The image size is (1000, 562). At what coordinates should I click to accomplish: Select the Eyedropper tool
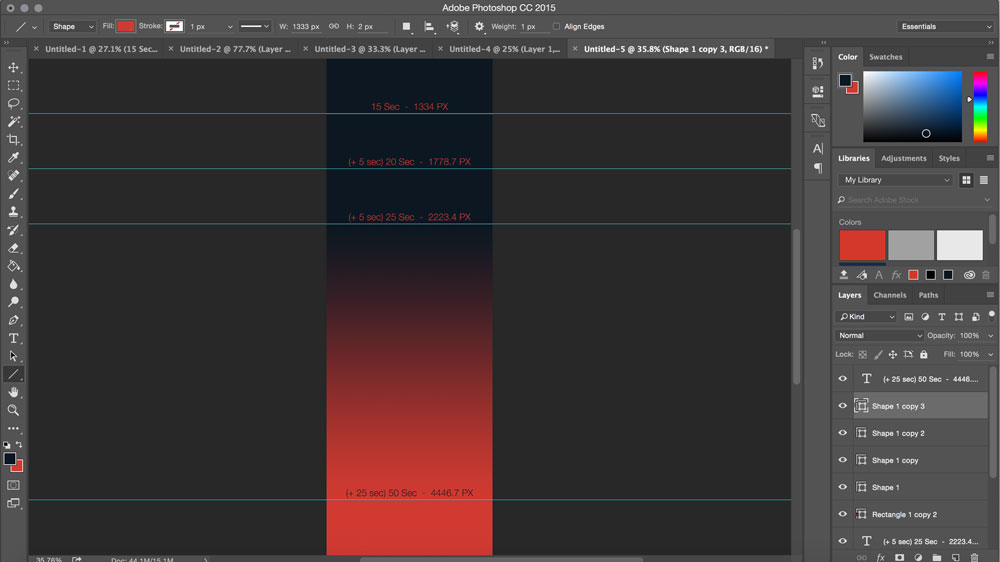[x=14, y=157]
